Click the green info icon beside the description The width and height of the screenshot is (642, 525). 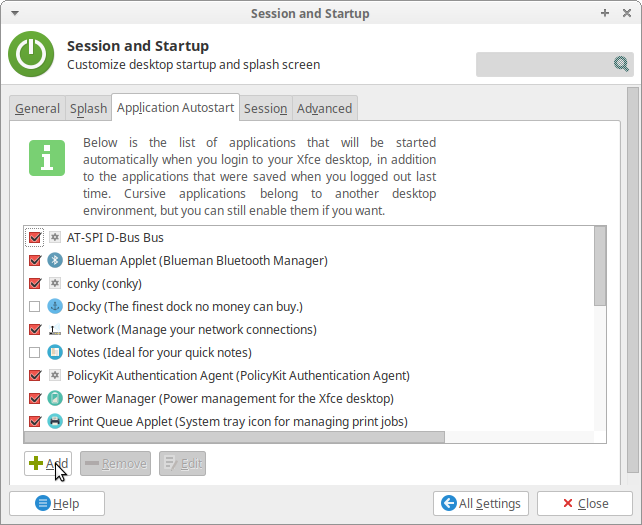point(47,158)
